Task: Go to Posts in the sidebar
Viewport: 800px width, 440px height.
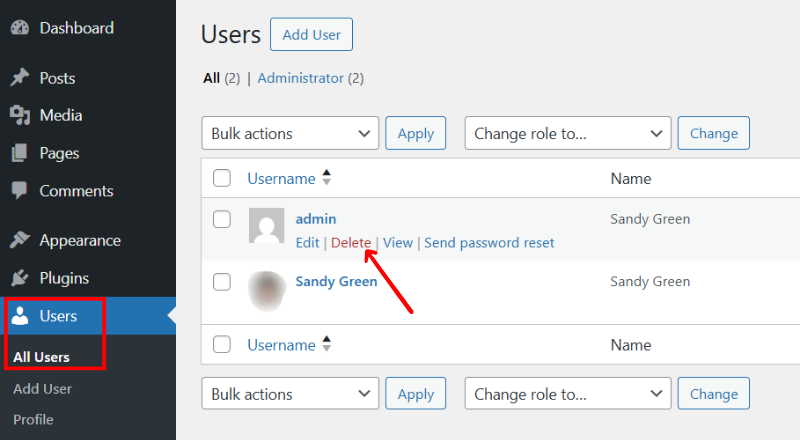Action: pos(57,78)
